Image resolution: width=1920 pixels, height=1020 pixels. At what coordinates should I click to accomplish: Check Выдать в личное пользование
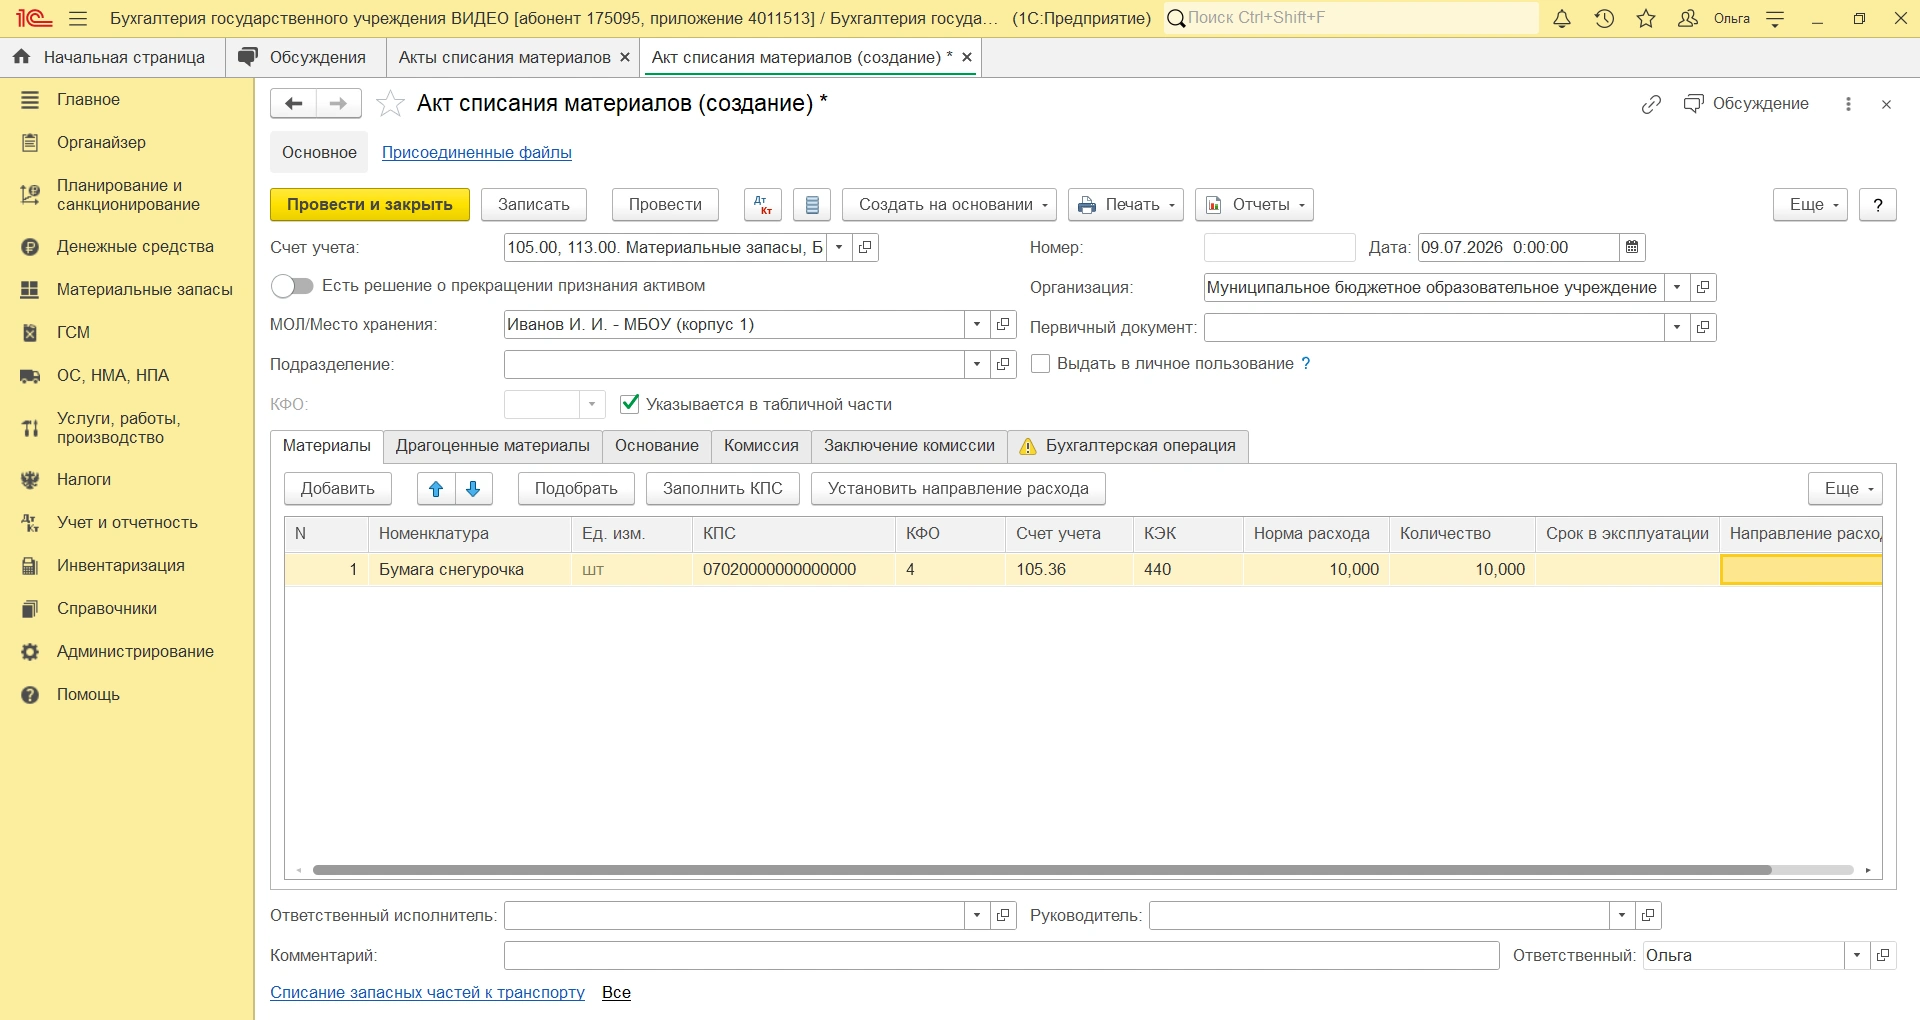pos(1040,364)
